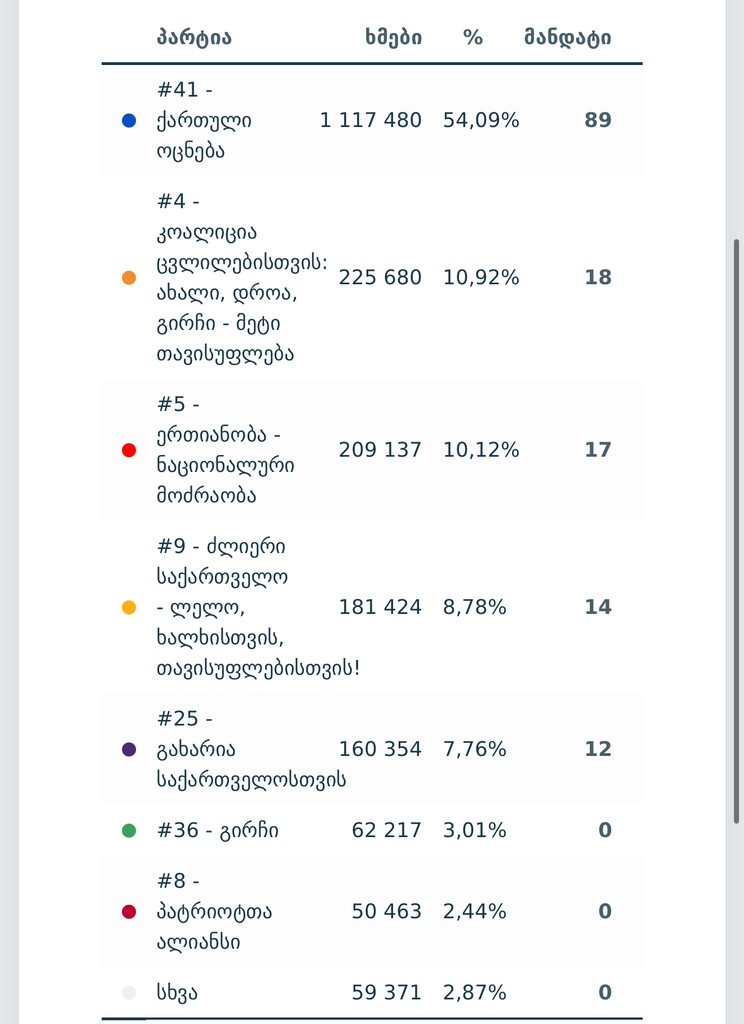Click the მანდატი column header
This screenshot has height=1024, width=744.
click(x=568, y=37)
